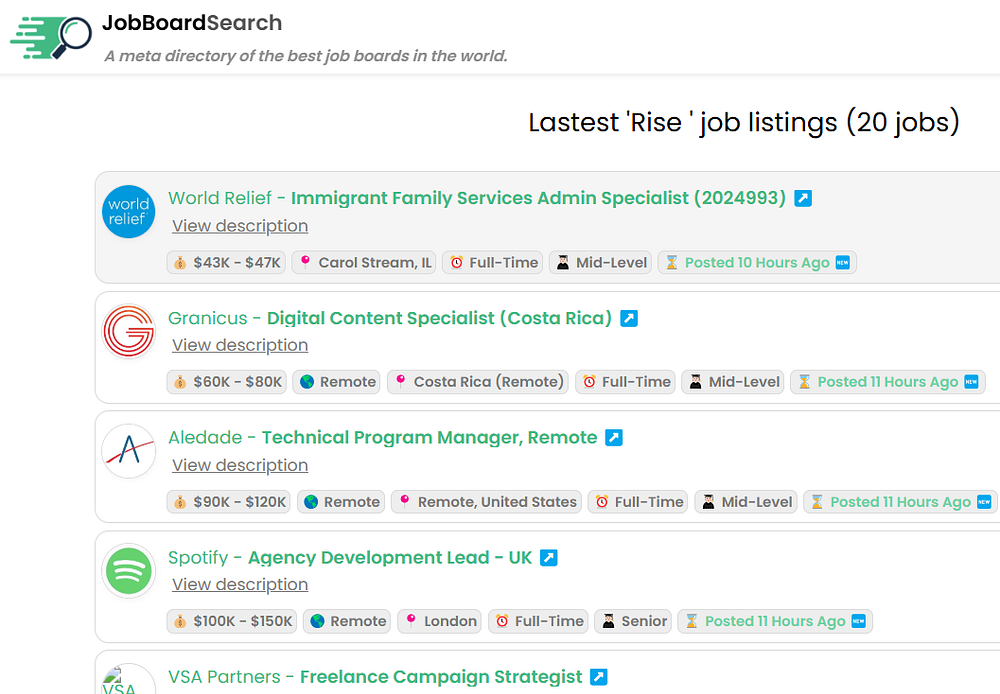Open external link icon for VSA Partners job
The height and width of the screenshot is (694, 1000).
599,677
